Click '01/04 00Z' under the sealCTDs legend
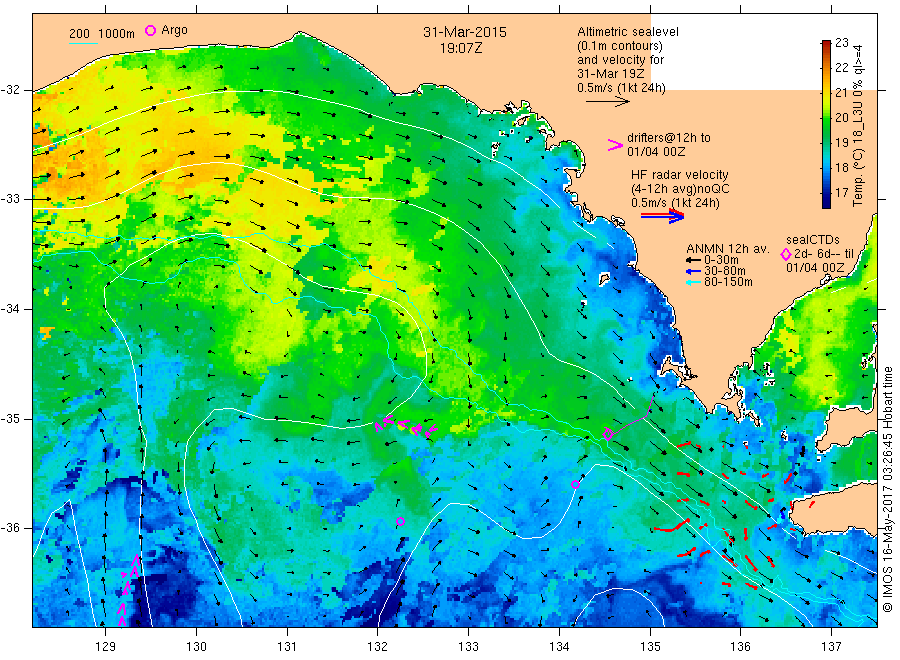This screenshot has height=660, width=900. [816, 267]
